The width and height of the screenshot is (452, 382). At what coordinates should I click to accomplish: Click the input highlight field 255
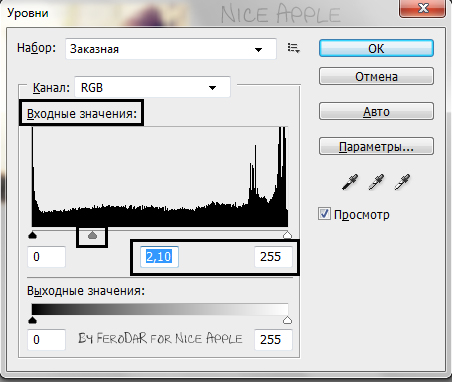[273, 256]
